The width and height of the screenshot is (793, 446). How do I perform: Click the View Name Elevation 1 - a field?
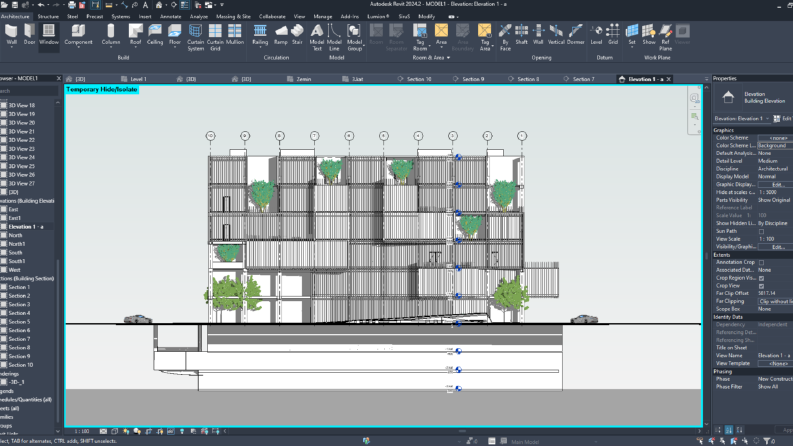(775, 355)
